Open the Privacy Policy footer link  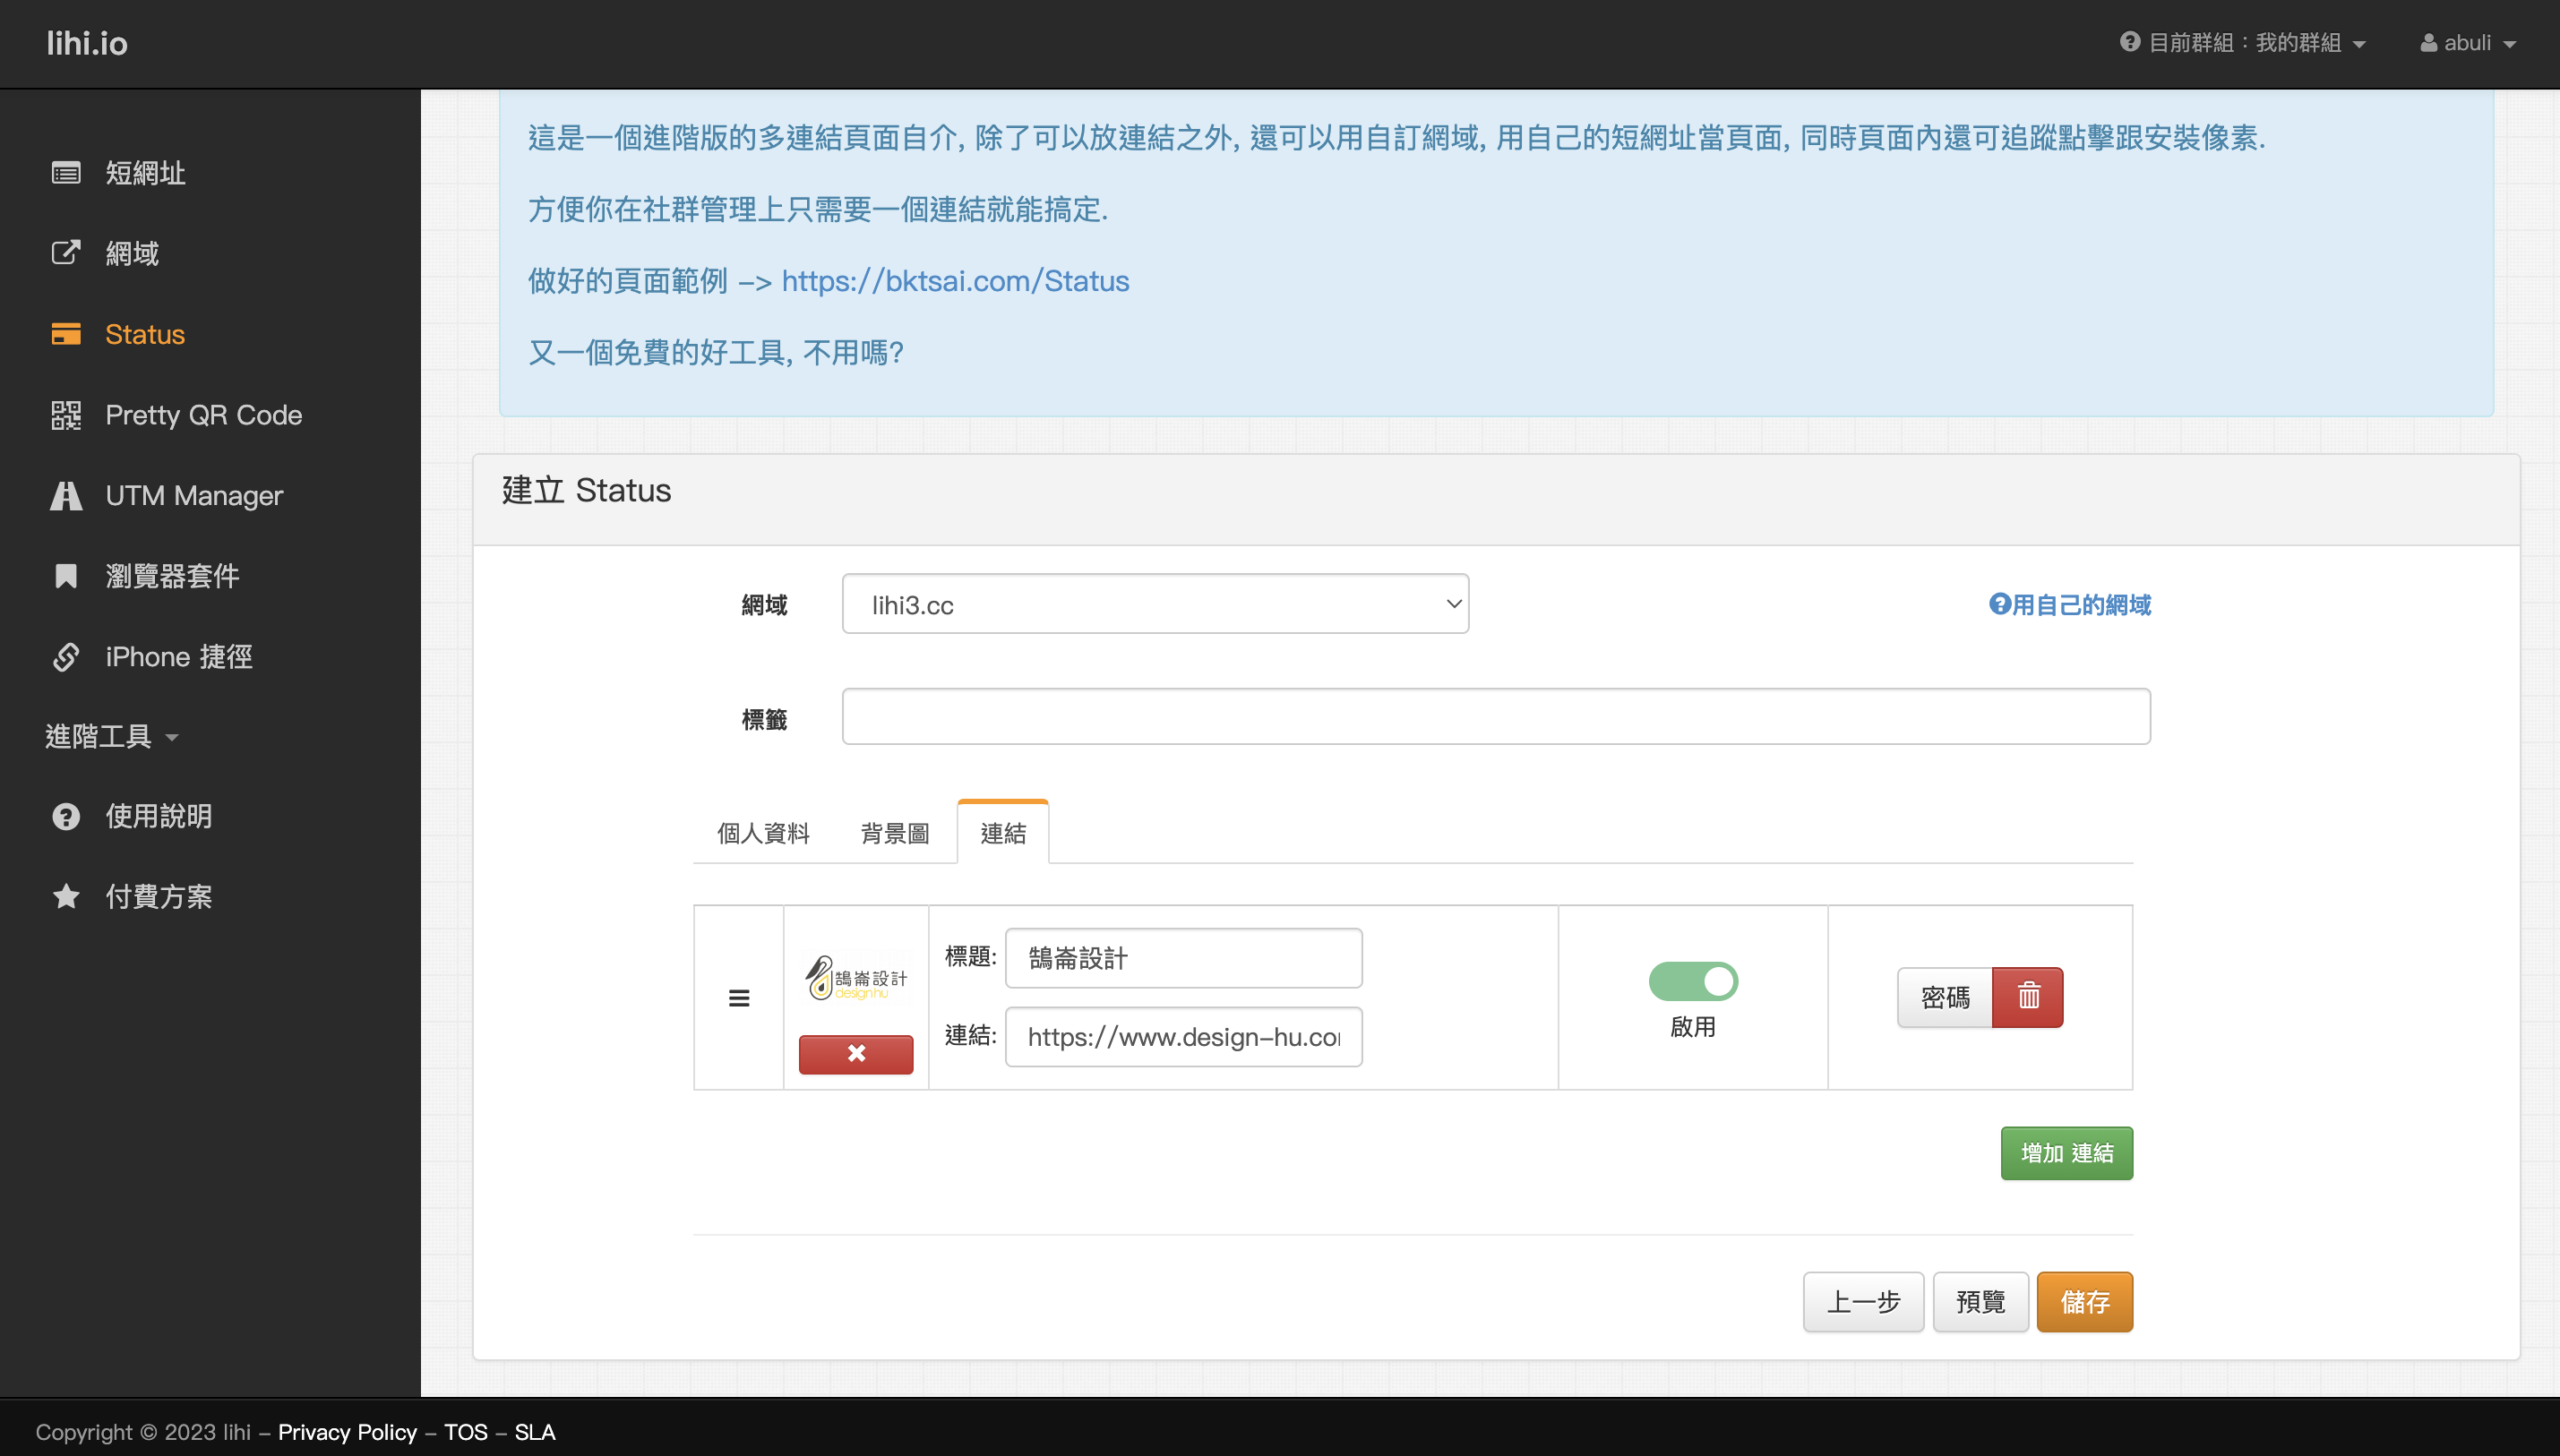click(347, 1432)
